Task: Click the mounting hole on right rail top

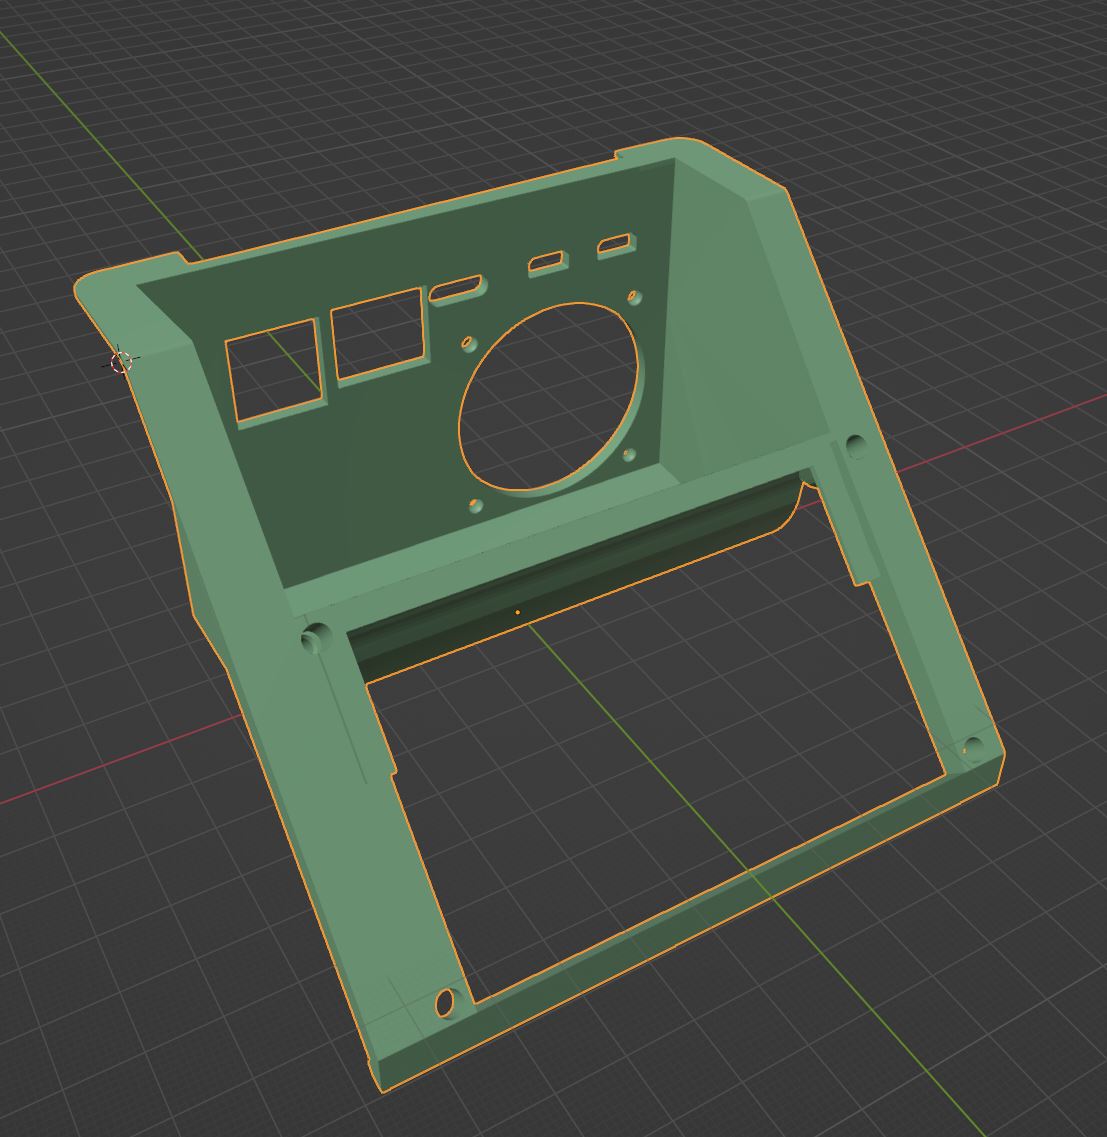Action: (x=855, y=444)
